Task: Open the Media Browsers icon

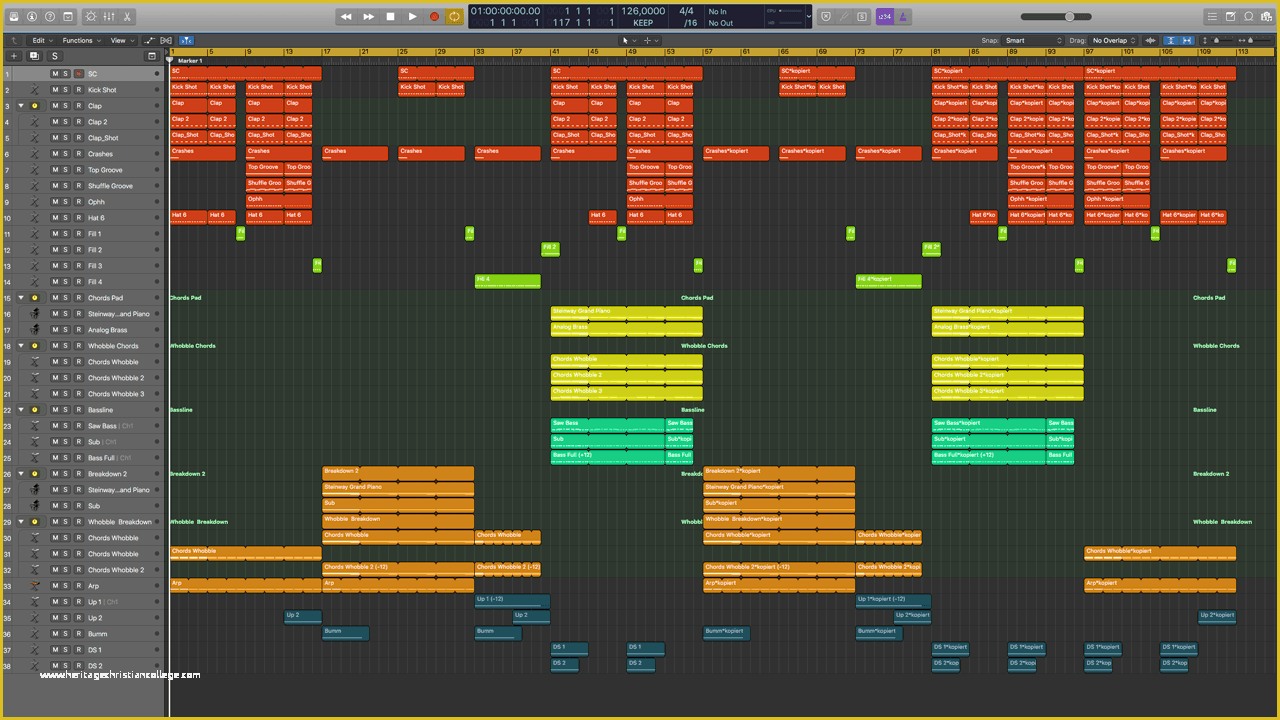Action: pos(1267,17)
